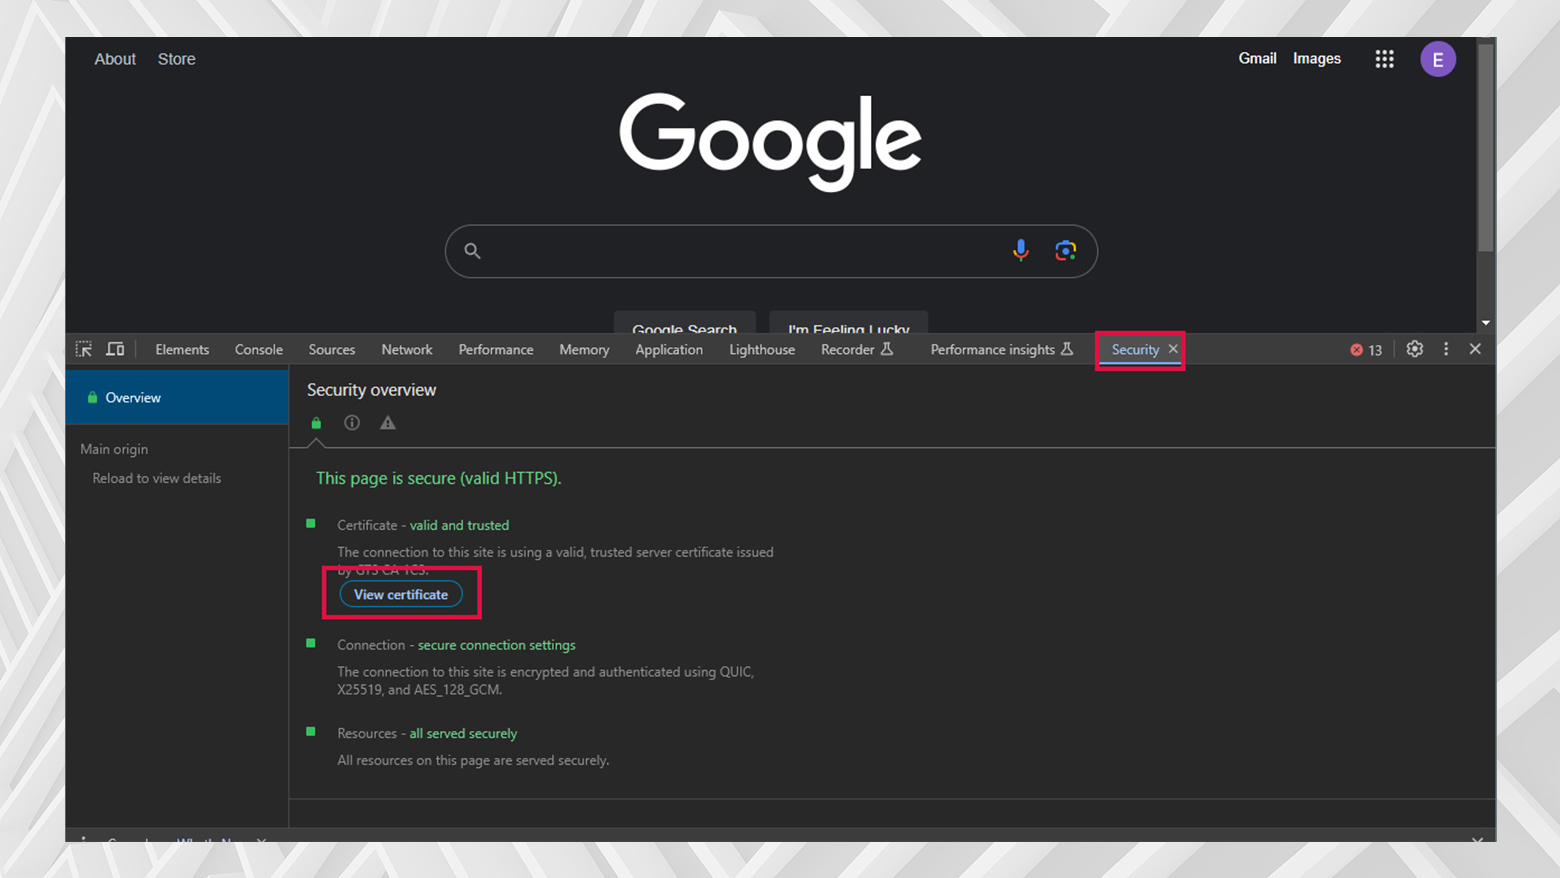The image size is (1560, 878).
Task: Search by image with Google Lens camera
Action: 1065,251
